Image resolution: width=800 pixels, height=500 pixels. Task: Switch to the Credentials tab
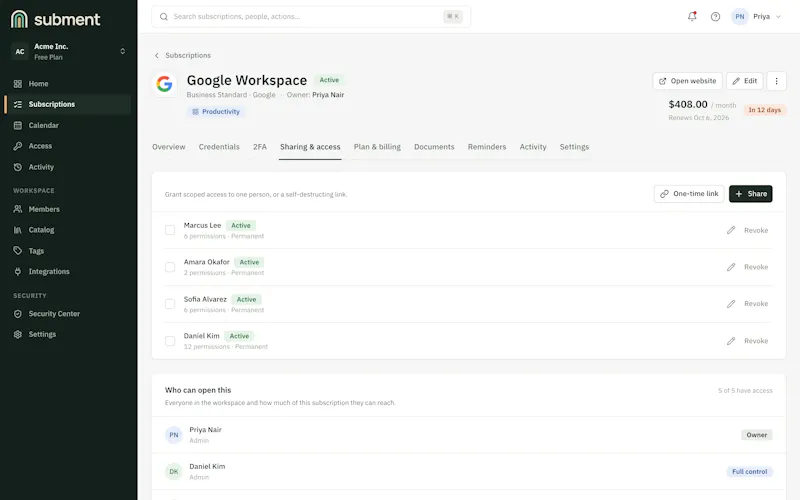(x=219, y=147)
